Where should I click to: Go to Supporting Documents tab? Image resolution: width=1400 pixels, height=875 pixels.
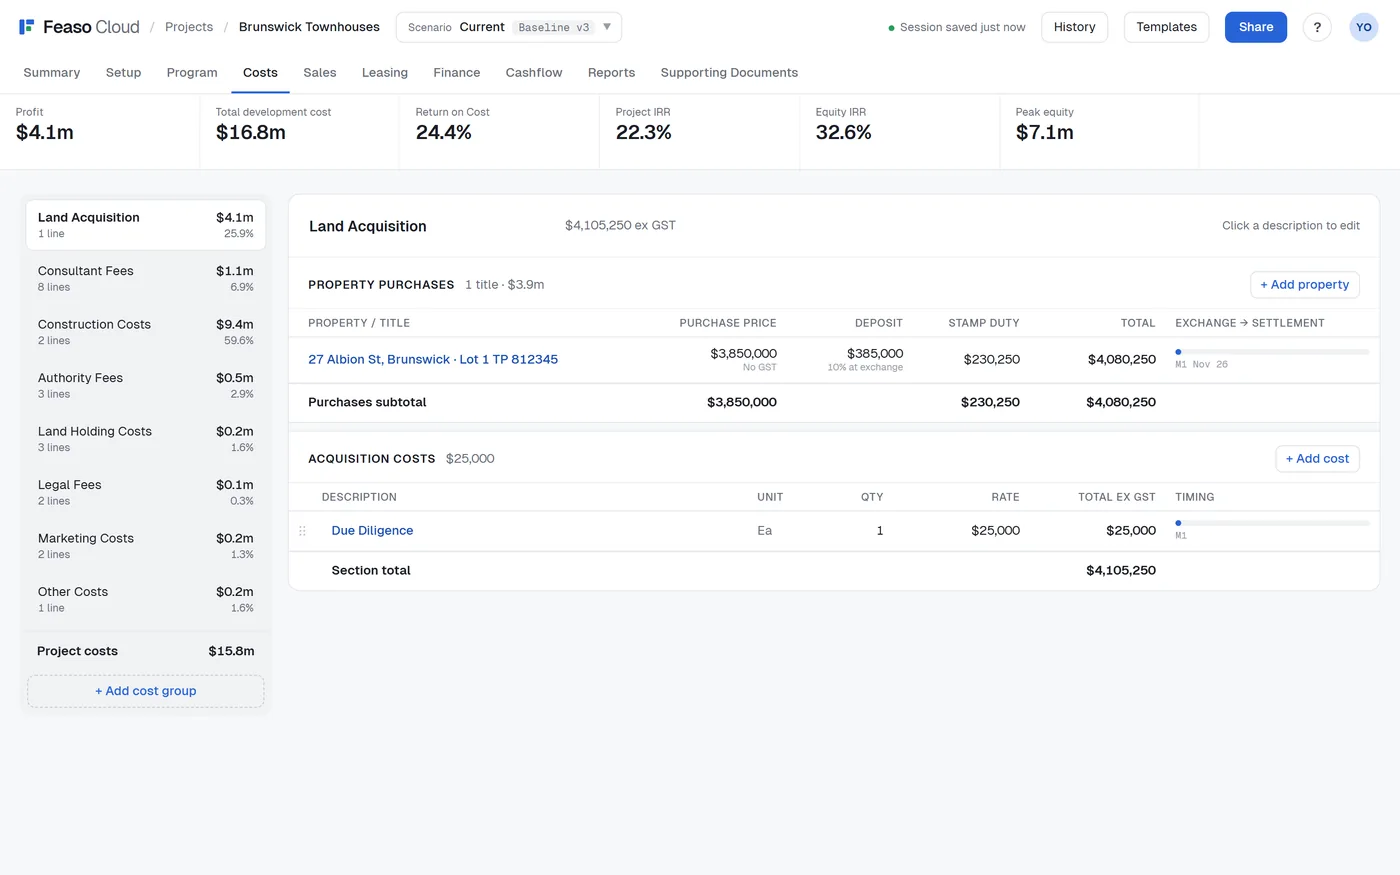point(729,73)
